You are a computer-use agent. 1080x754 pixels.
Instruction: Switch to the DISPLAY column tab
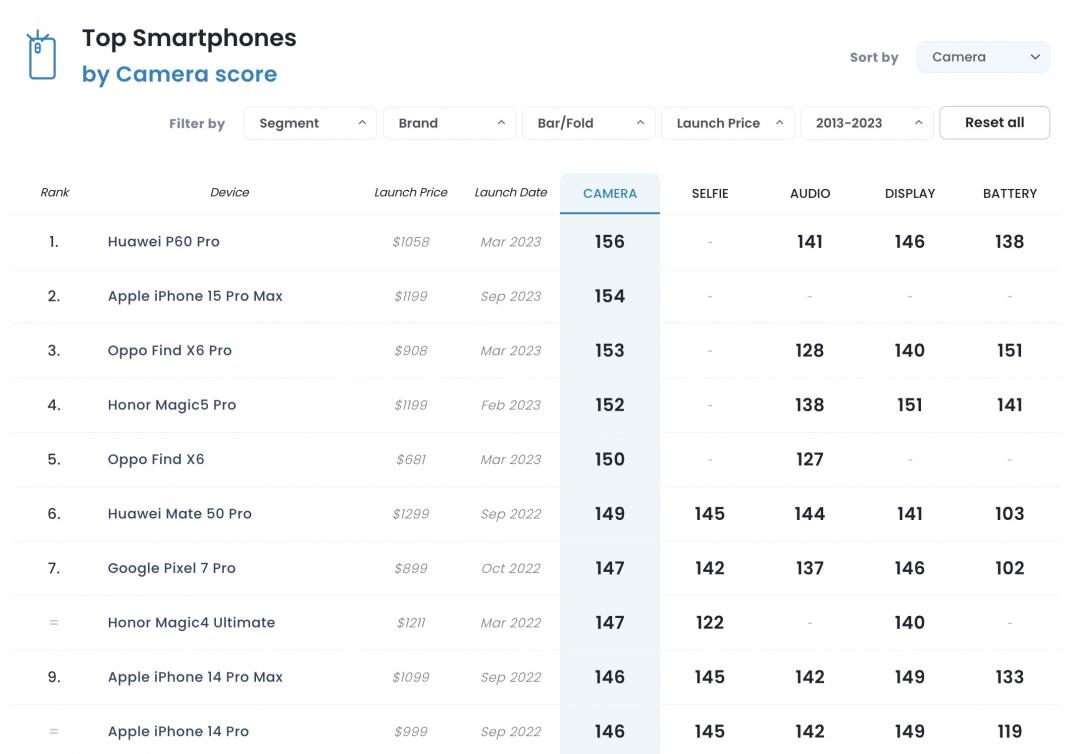coord(910,193)
